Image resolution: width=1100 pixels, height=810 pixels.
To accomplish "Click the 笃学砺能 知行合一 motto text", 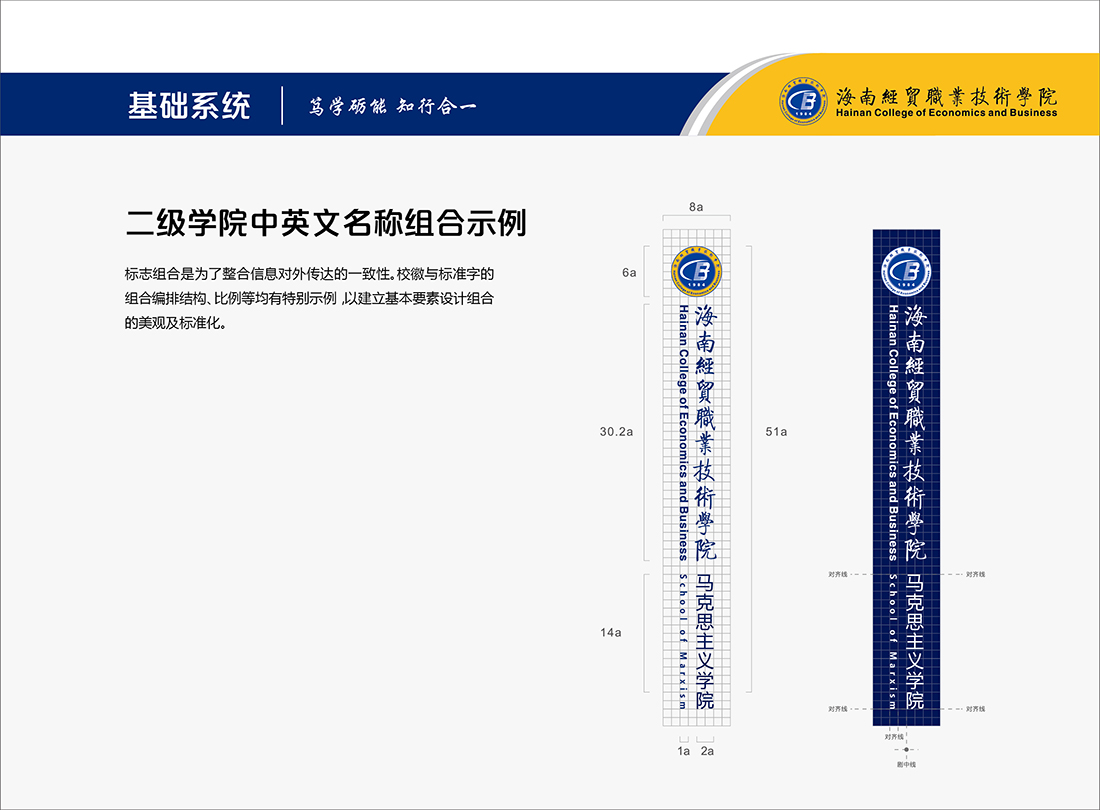I will (x=392, y=106).
